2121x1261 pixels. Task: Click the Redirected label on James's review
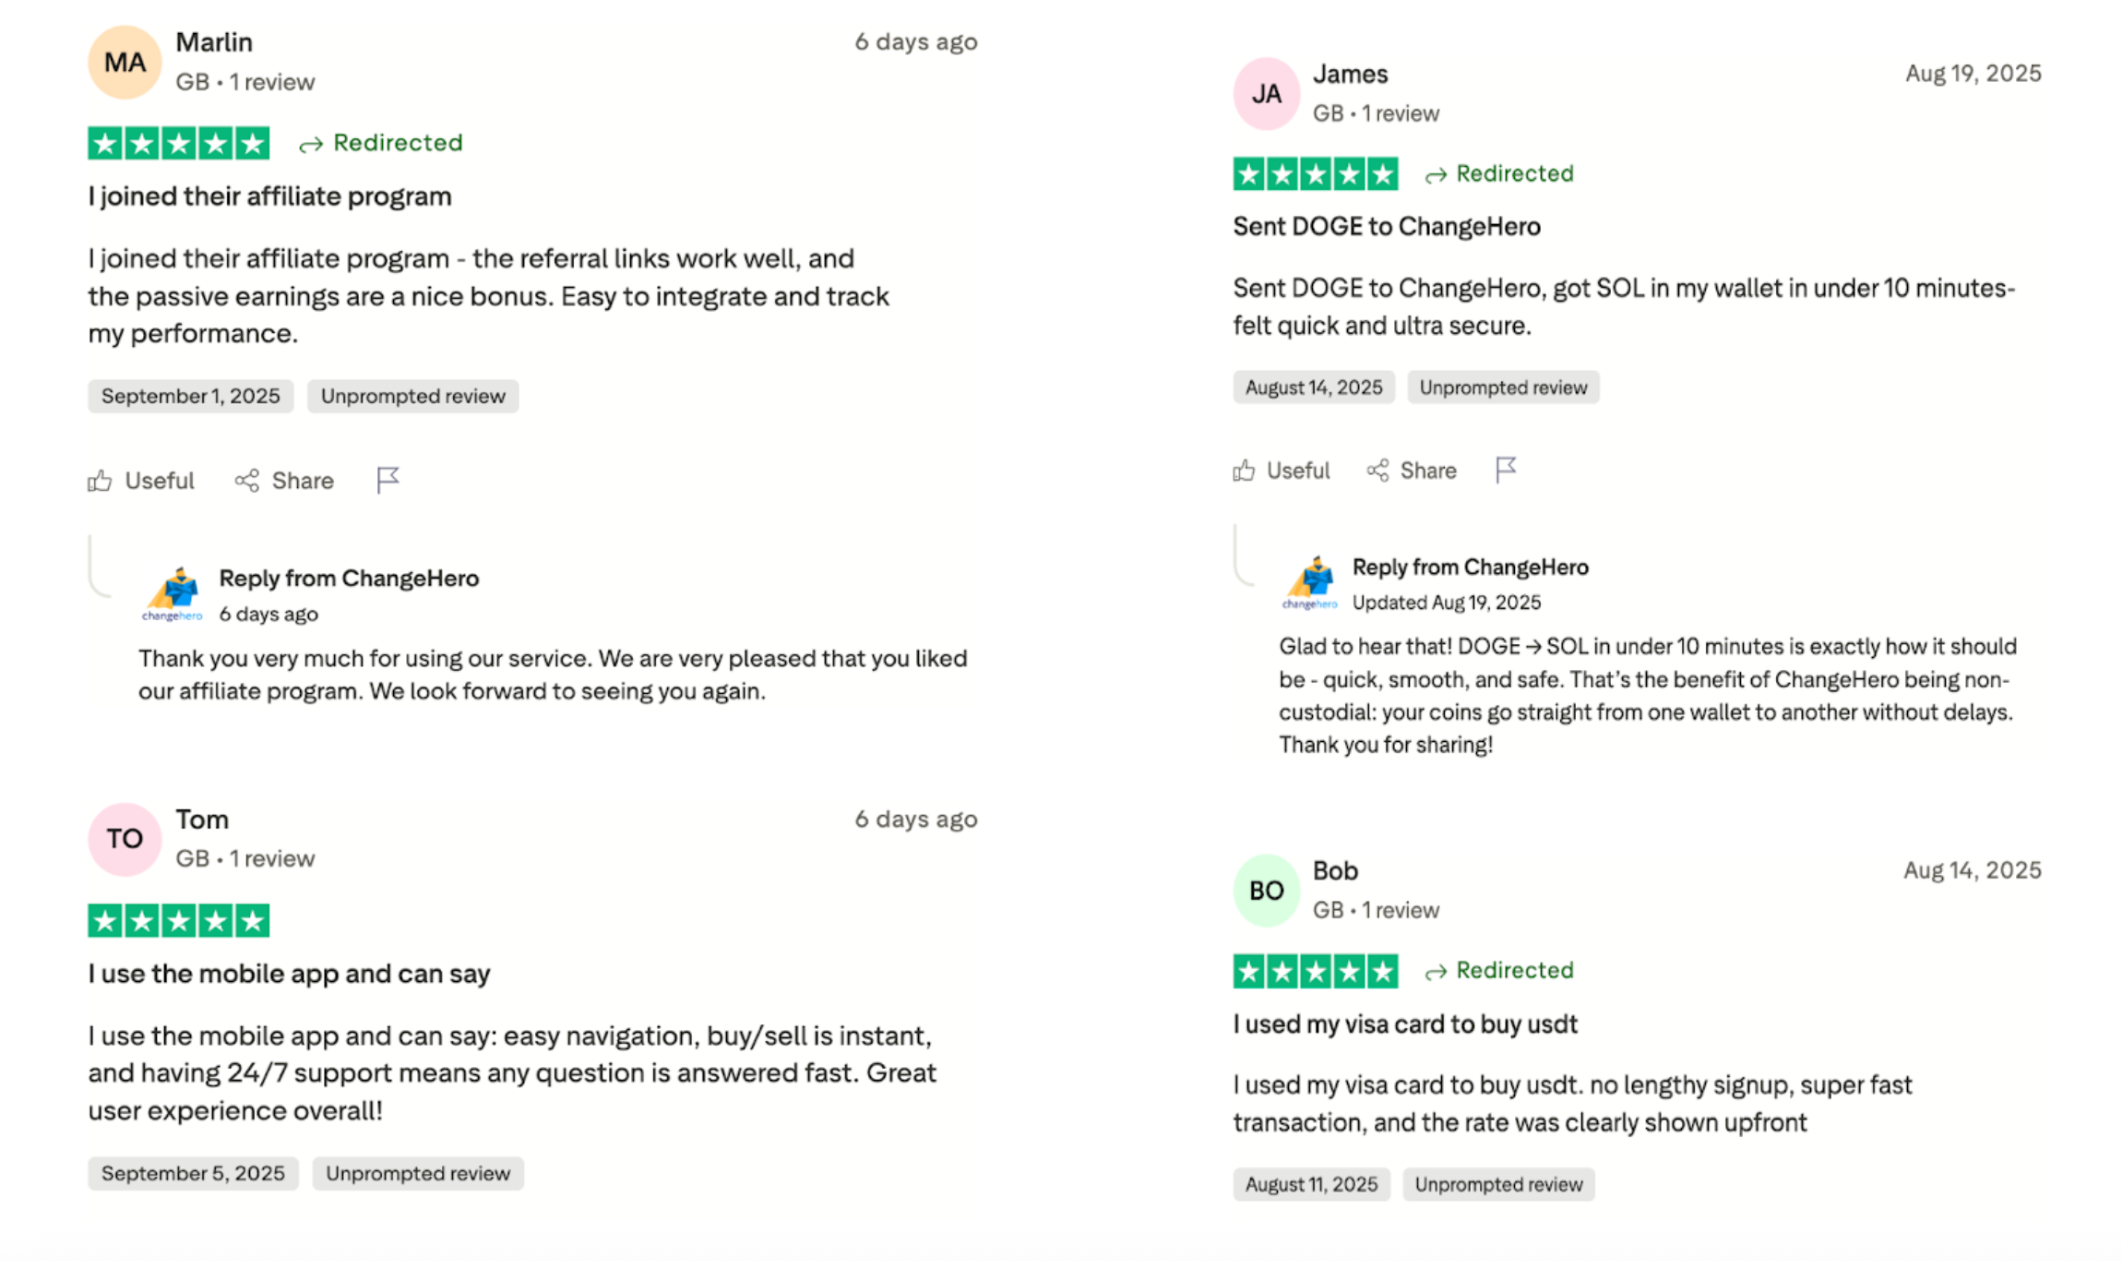[x=1513, y=174]
